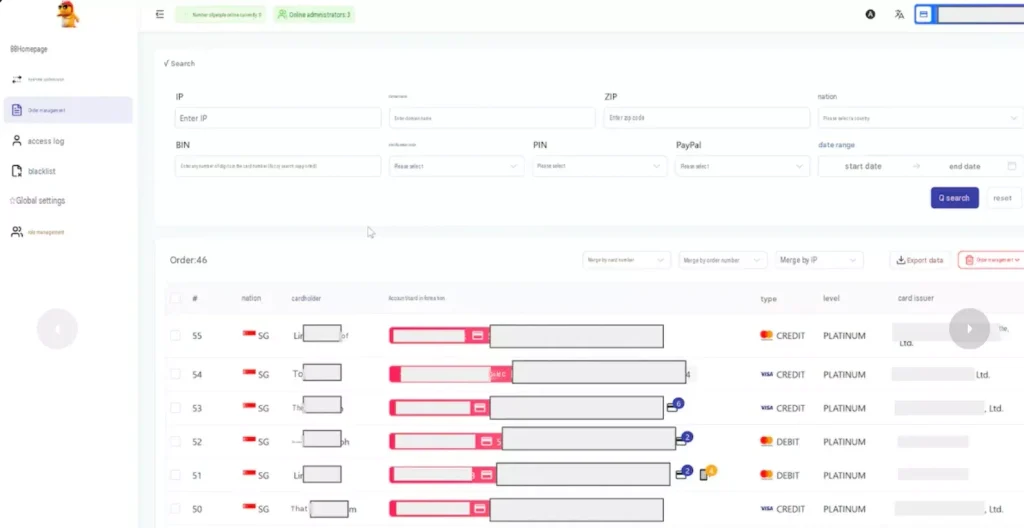Image resolution: width=1024 pixels, height=528 pixels.
Task: Click the Enter zip code field
Action: tap(707, 118)
